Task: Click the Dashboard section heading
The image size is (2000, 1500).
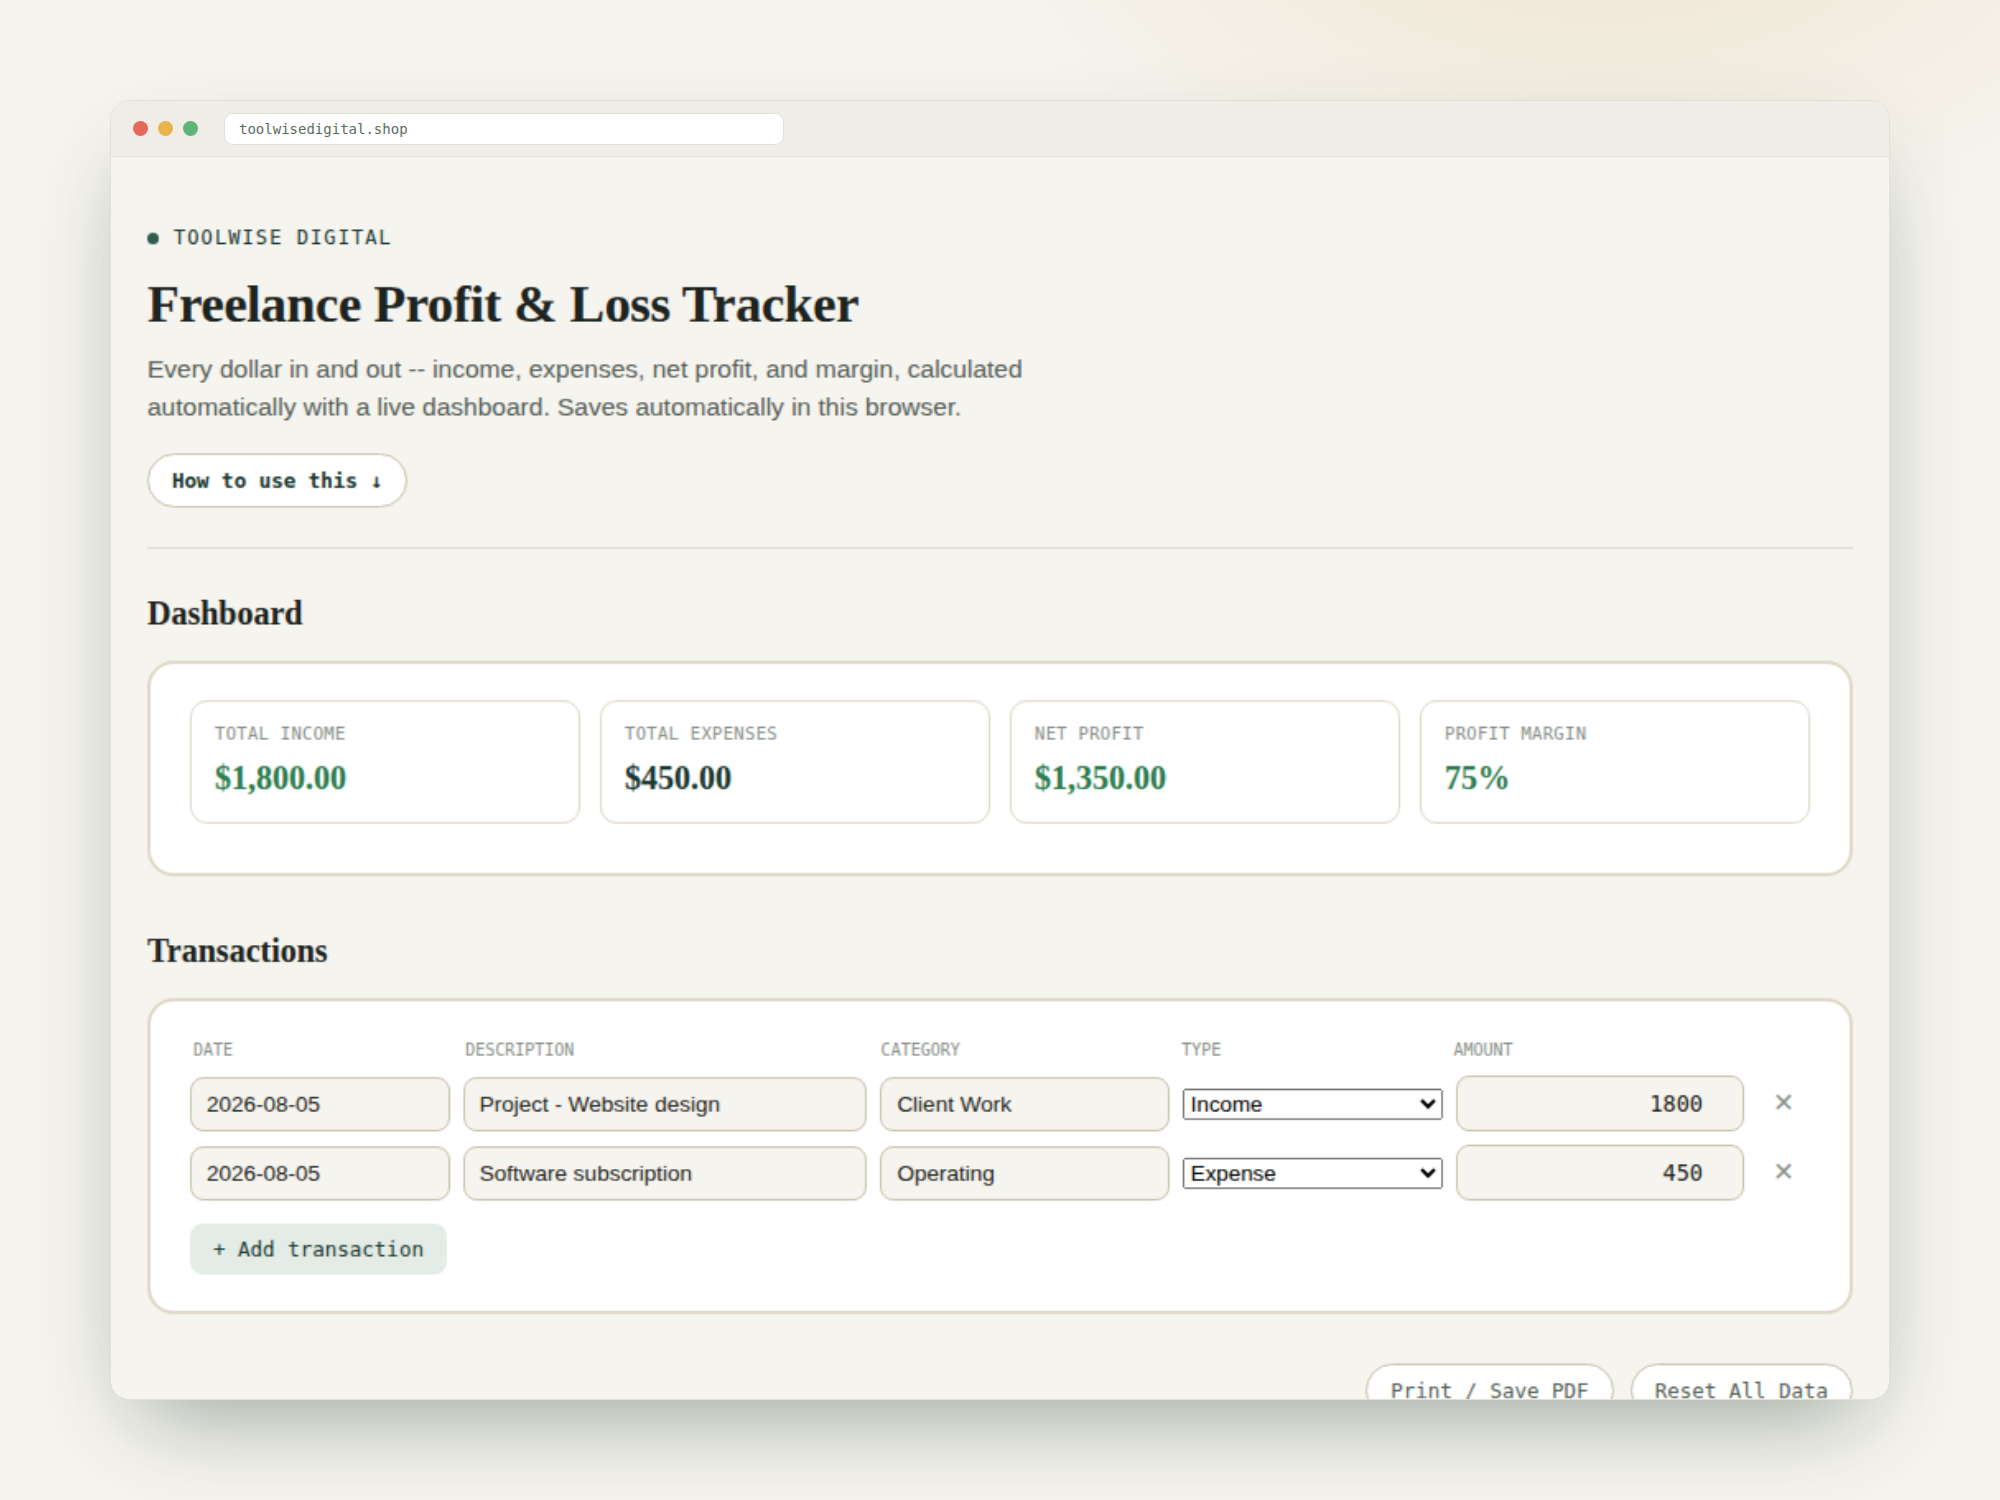Action: 225,613
